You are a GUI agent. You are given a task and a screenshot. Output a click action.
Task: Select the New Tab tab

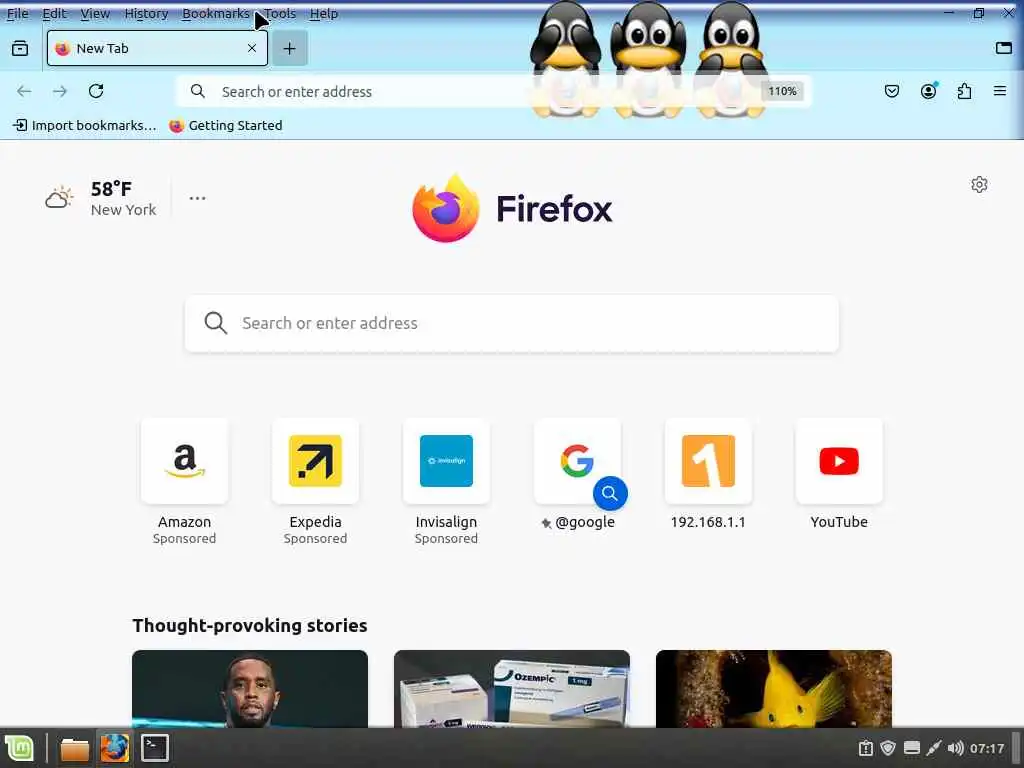tap(157, 48)
